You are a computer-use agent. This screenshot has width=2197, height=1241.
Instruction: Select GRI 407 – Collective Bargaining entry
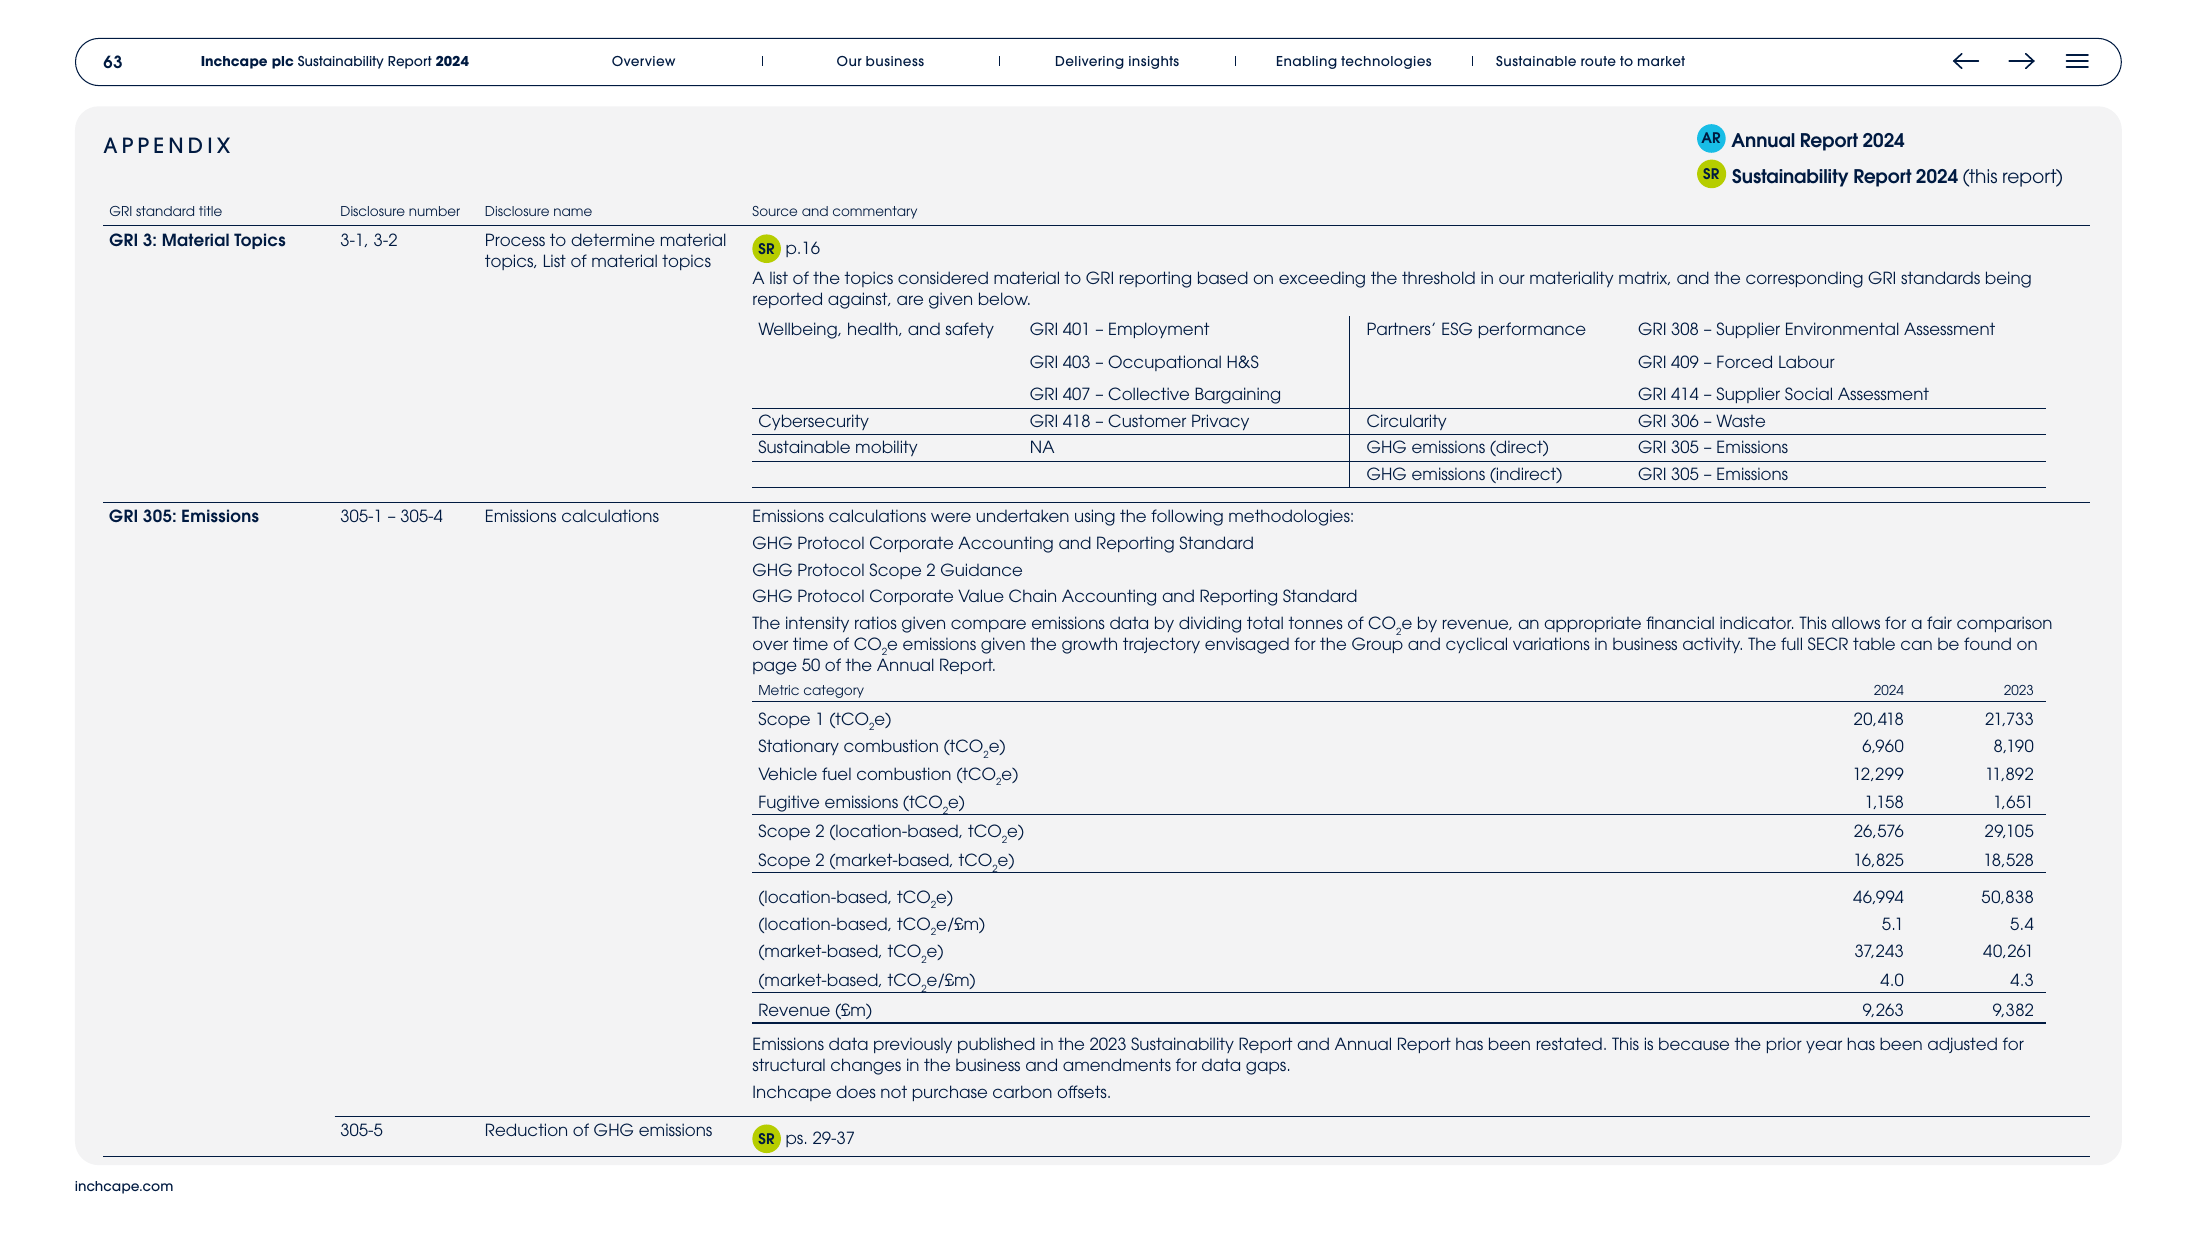(1155, 394)
